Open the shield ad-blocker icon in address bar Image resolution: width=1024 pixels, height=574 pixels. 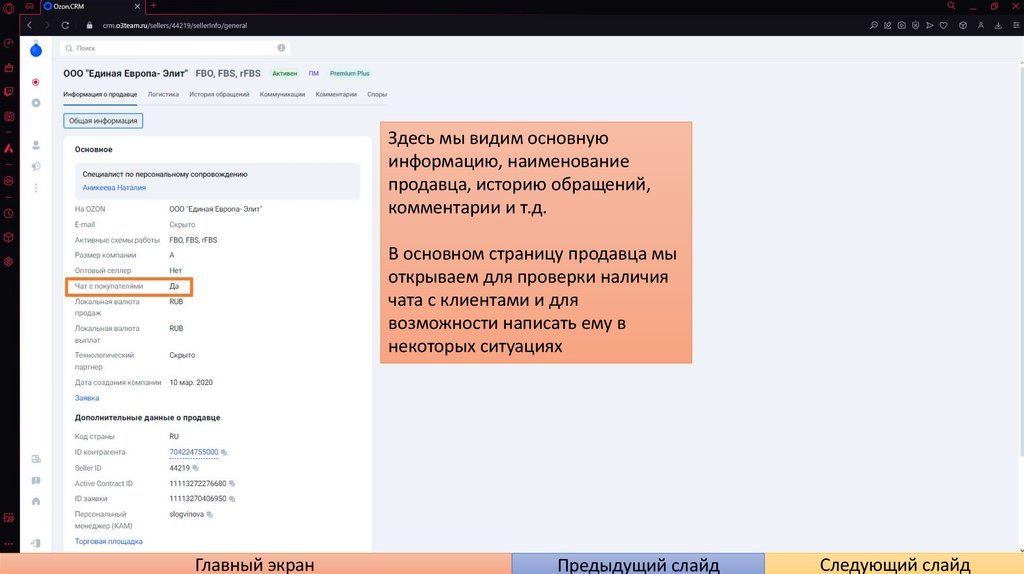pyautogui.click(x=916, y=25)
